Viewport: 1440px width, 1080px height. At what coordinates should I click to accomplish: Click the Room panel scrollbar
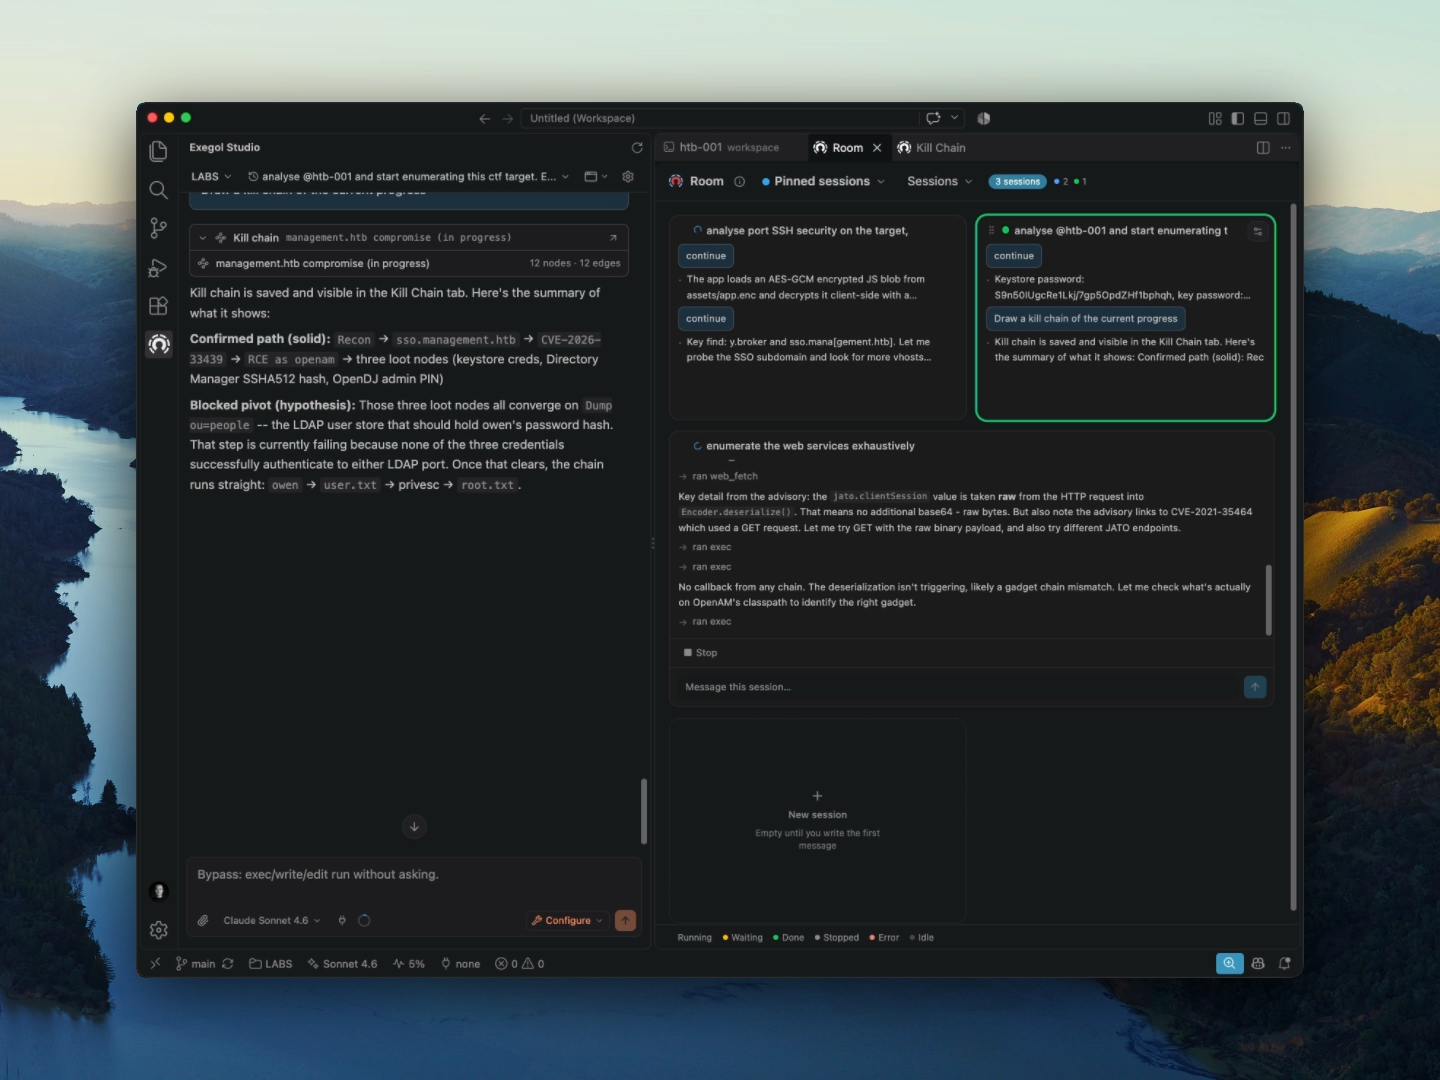click(x=1293, y=557)
